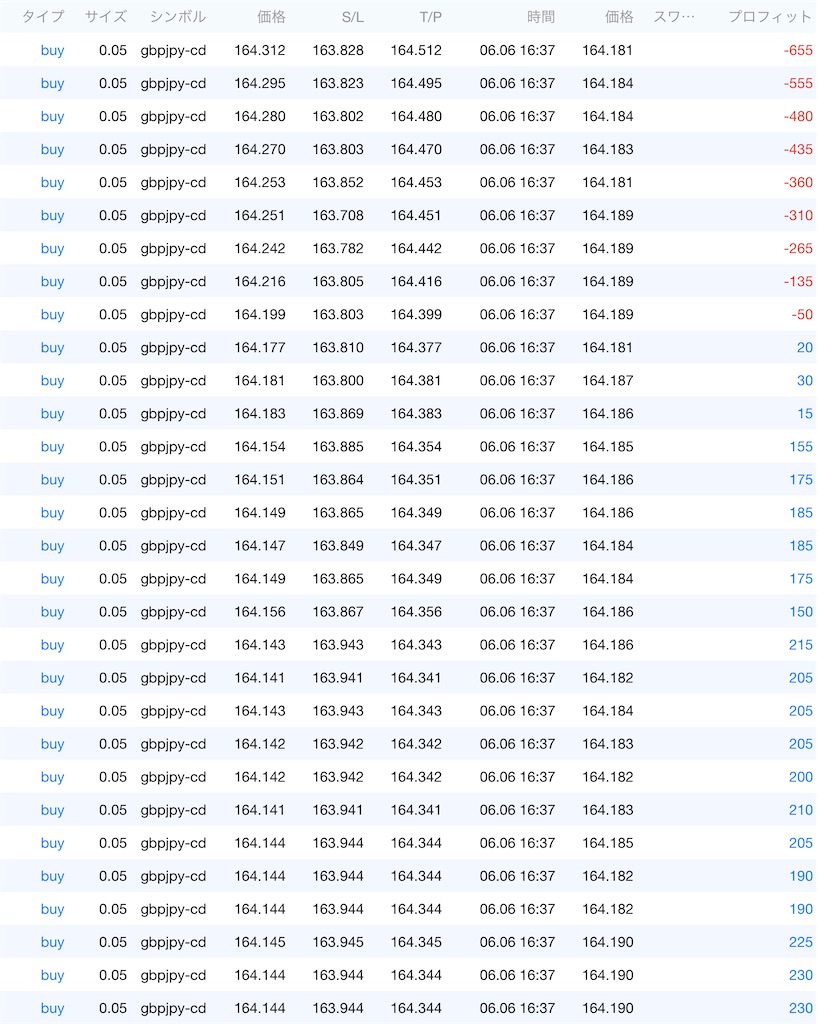This screenshot has height=1024, width=818.
Task: Select the 155 profit value
Action: pyautogui.click(x=801, y=447)
